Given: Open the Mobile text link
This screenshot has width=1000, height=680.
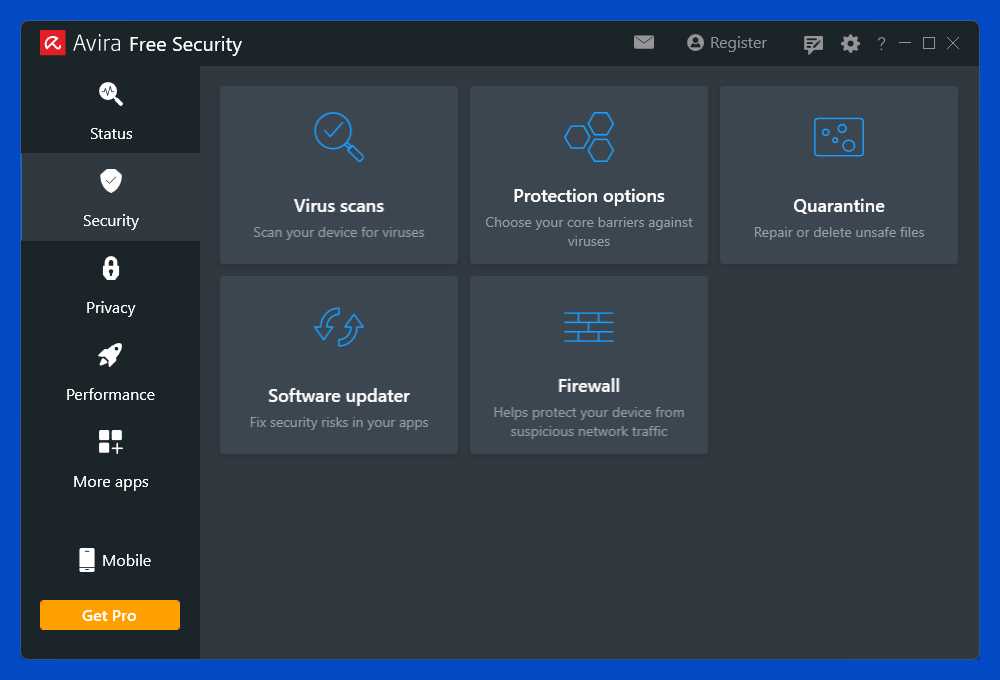Looking at the screenshot, I should coord(126,560).
